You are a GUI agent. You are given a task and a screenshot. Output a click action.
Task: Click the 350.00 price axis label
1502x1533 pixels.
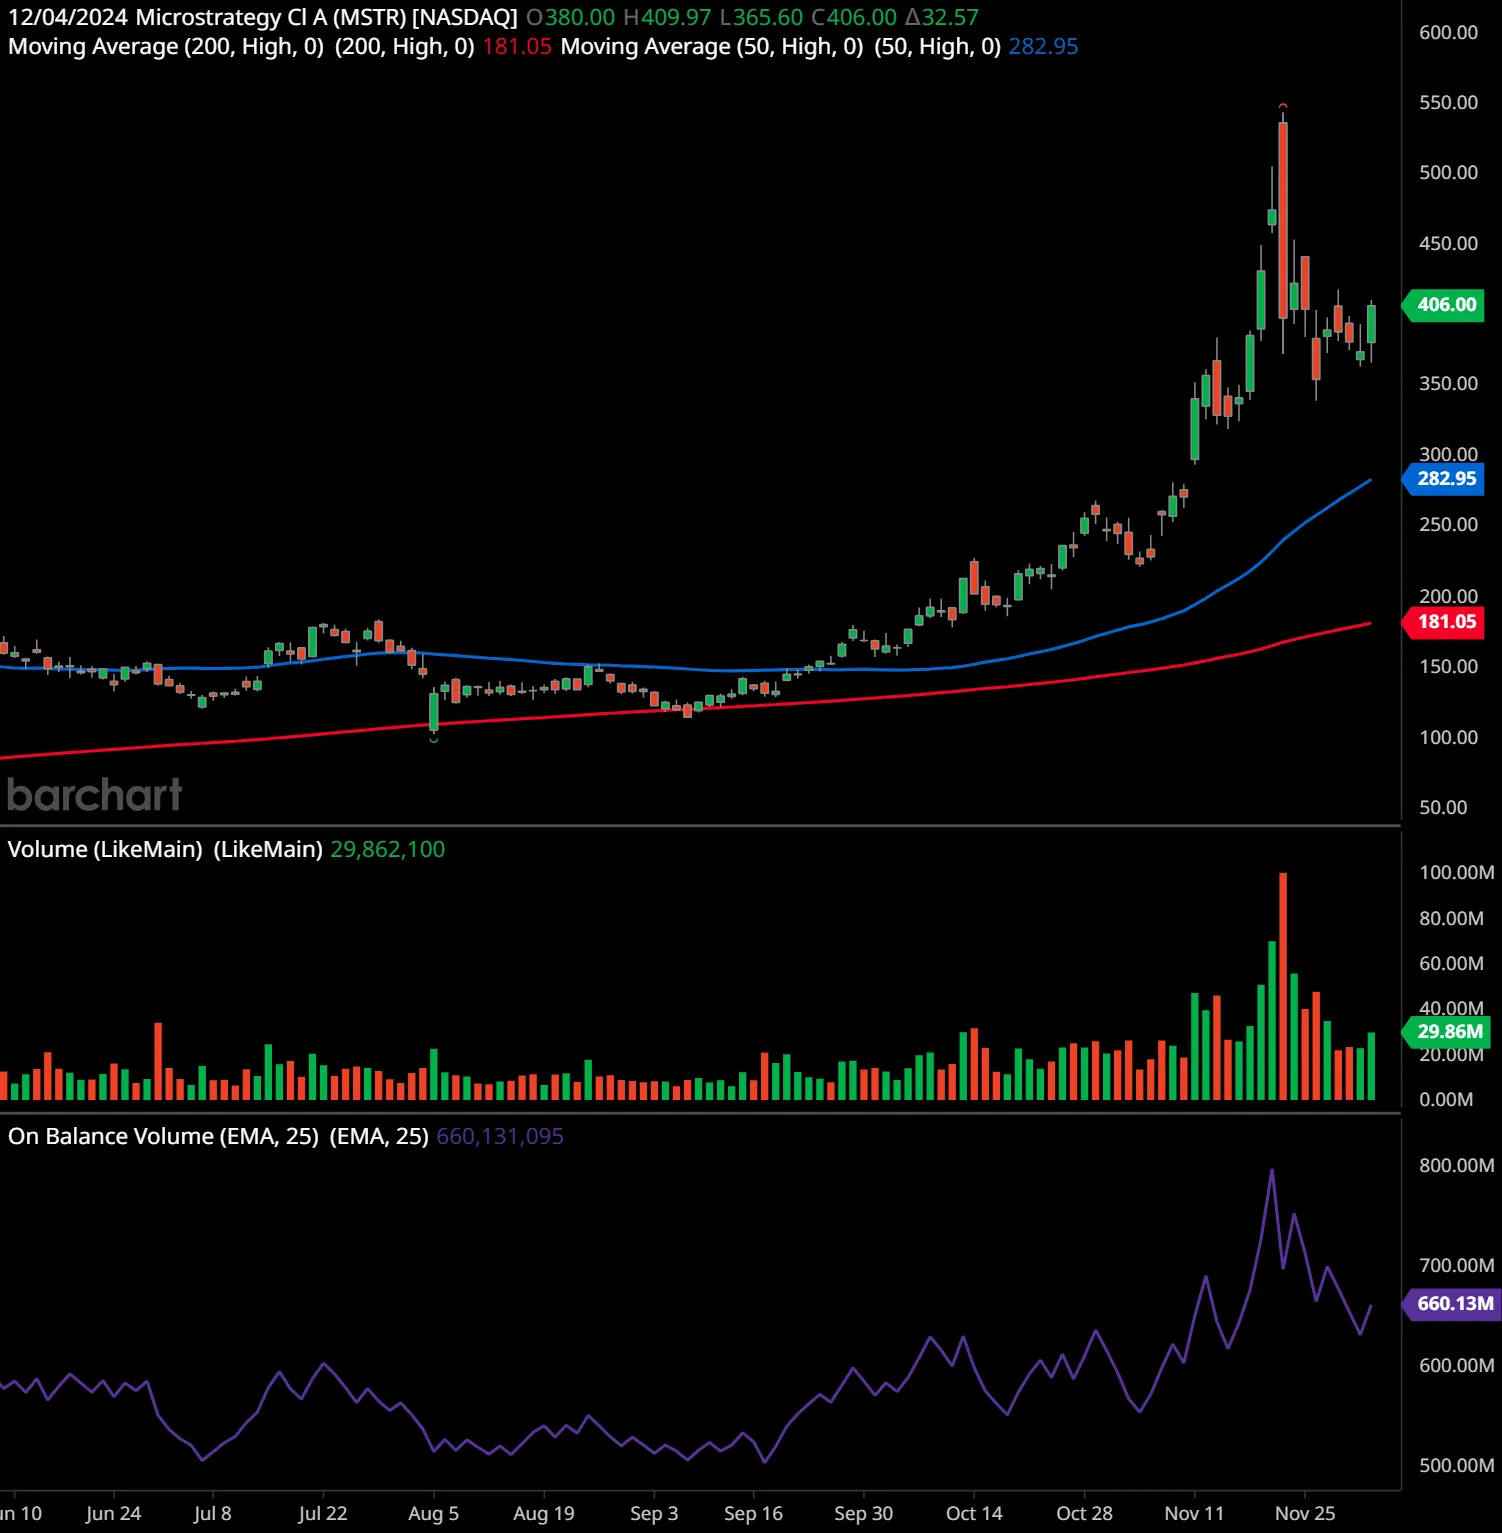(1448, 383)
